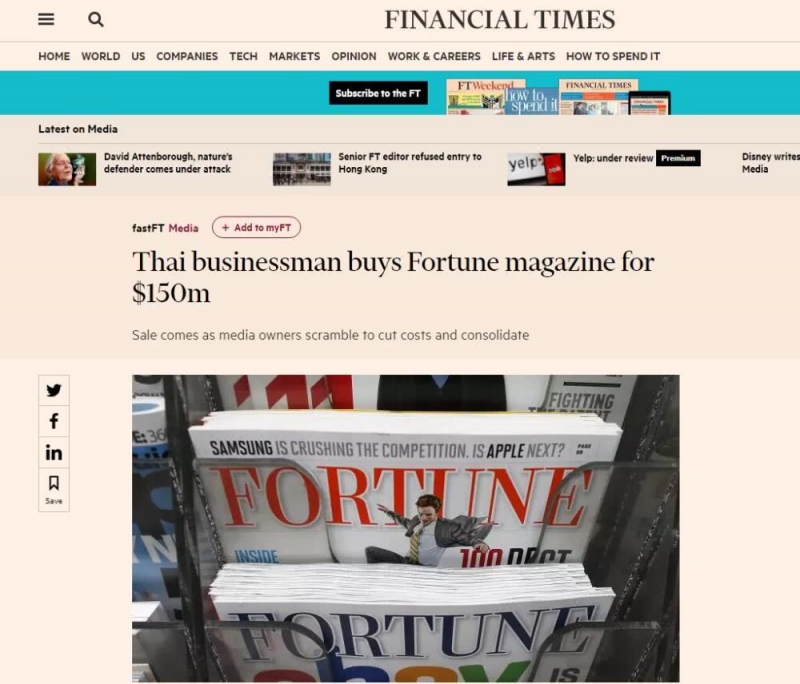Open How To Spend It section
The height and width of the screenshot is (684, 800).
click(613, 57)
